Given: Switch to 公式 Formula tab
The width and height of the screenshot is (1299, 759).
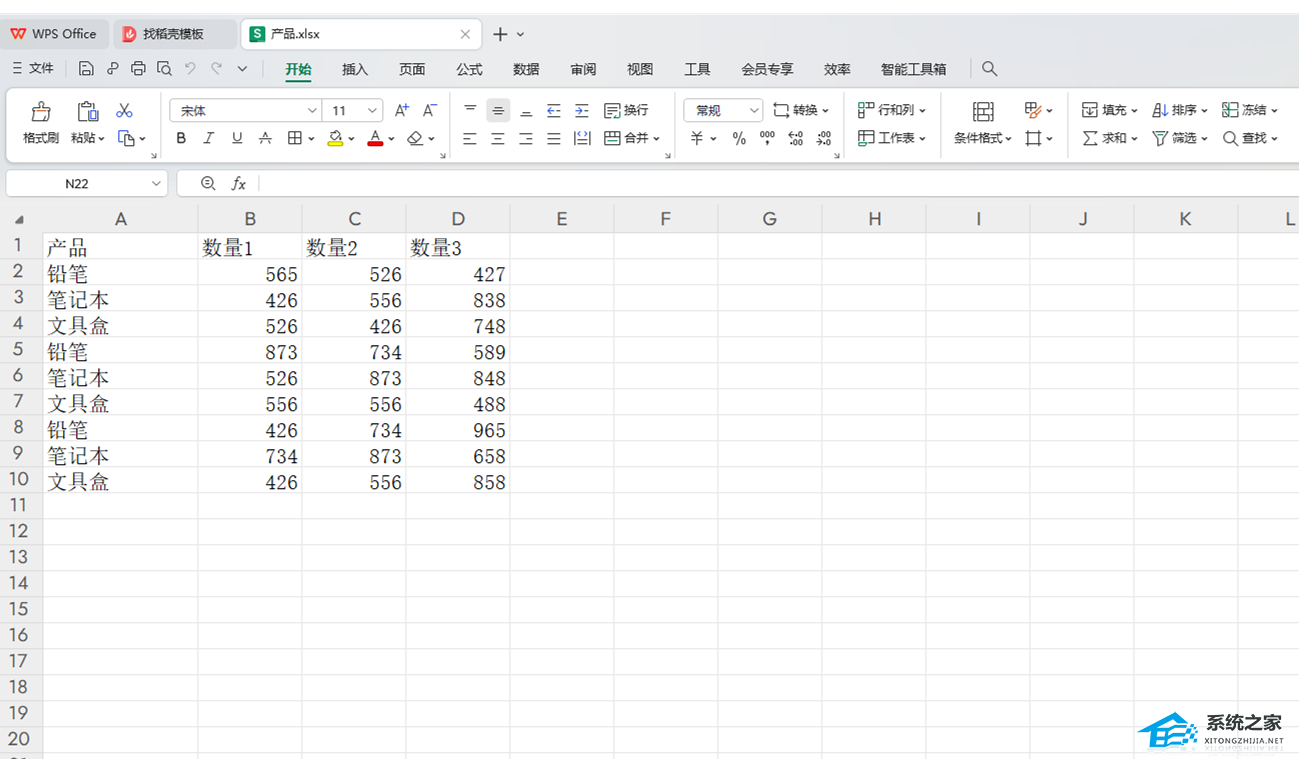Looking at the screenshot, I should (469, 69).
